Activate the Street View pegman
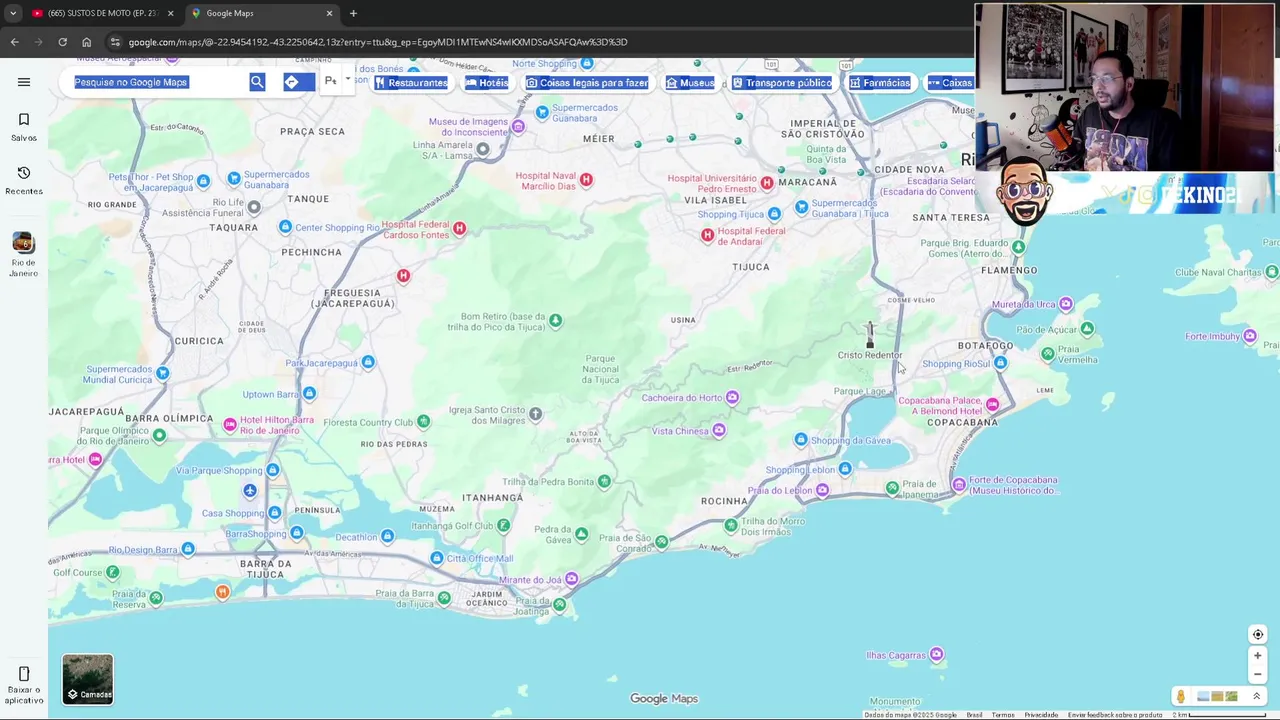The image size is (1280, 720). pos(1181,696)
